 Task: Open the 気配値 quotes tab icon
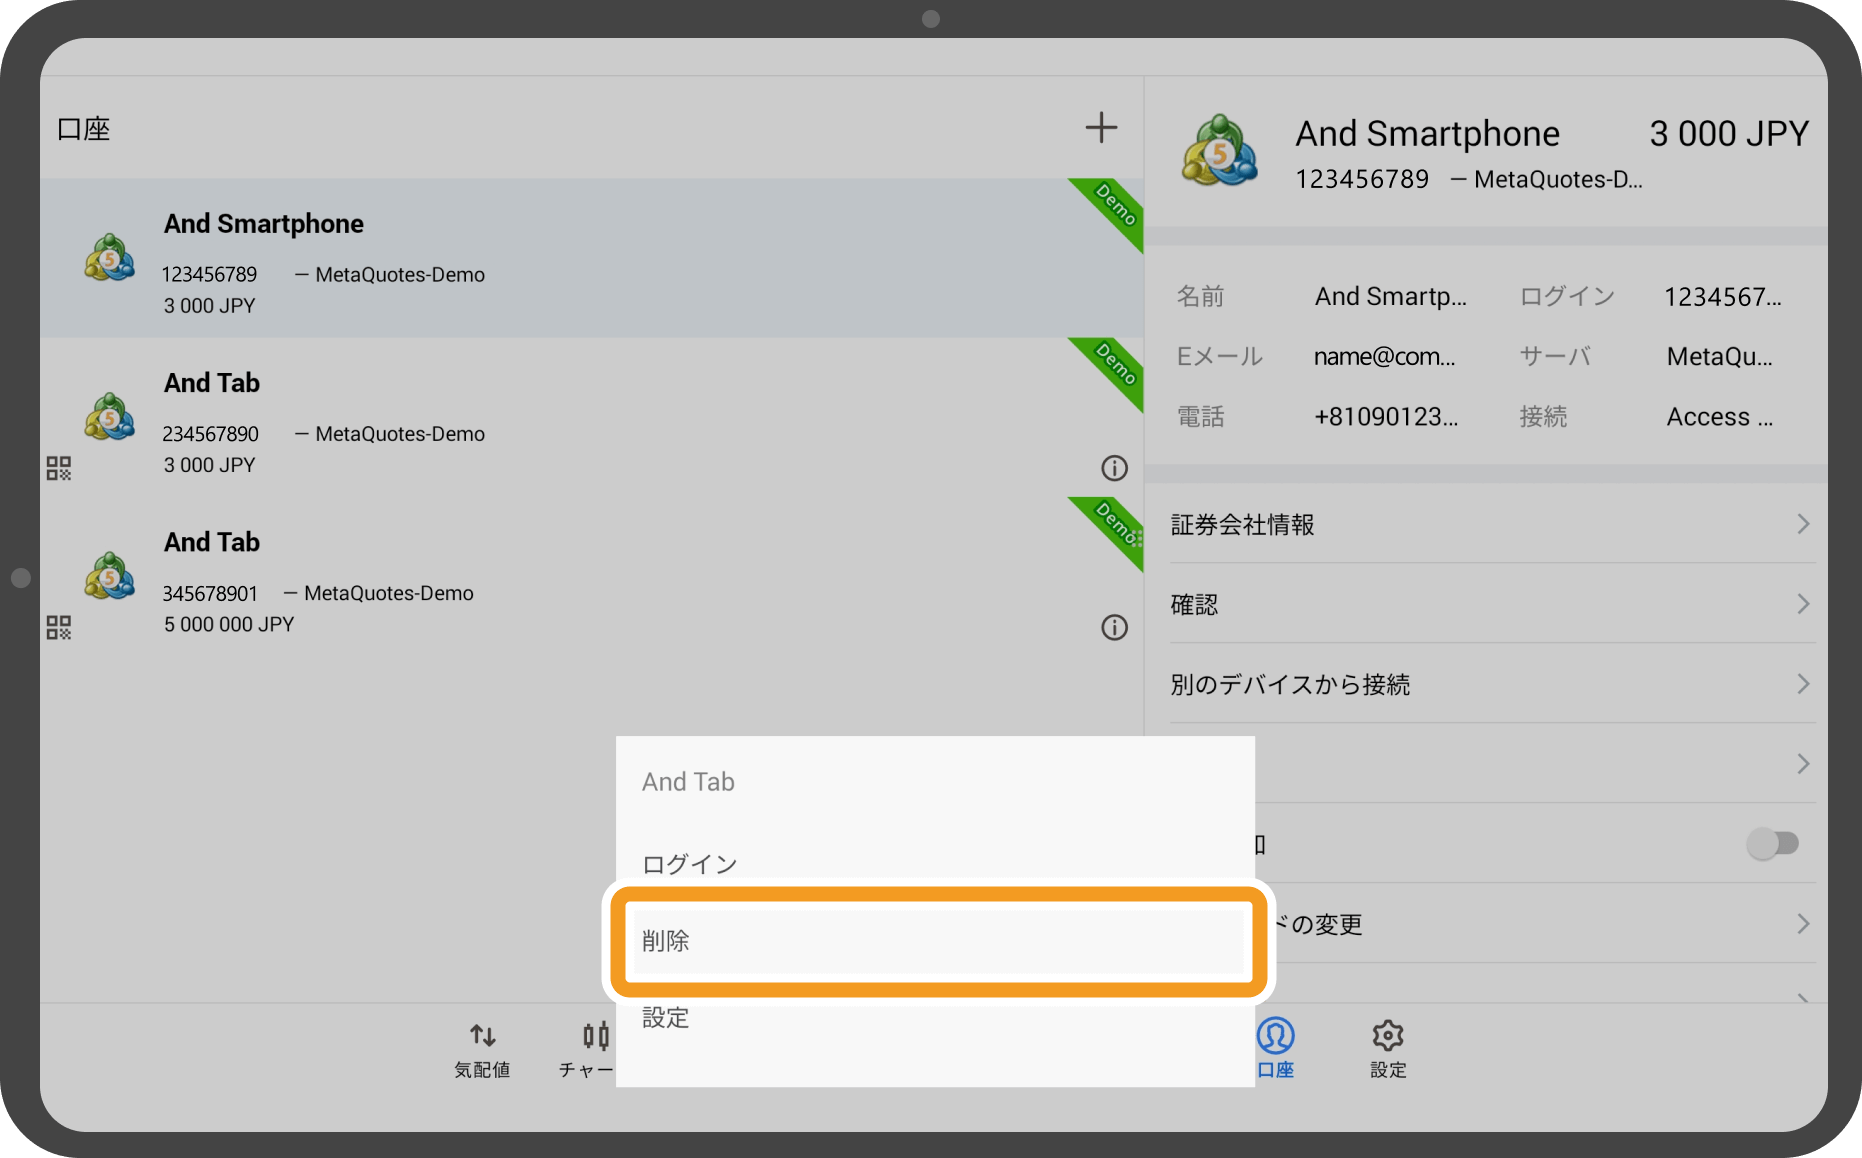tap(482, 1048)
